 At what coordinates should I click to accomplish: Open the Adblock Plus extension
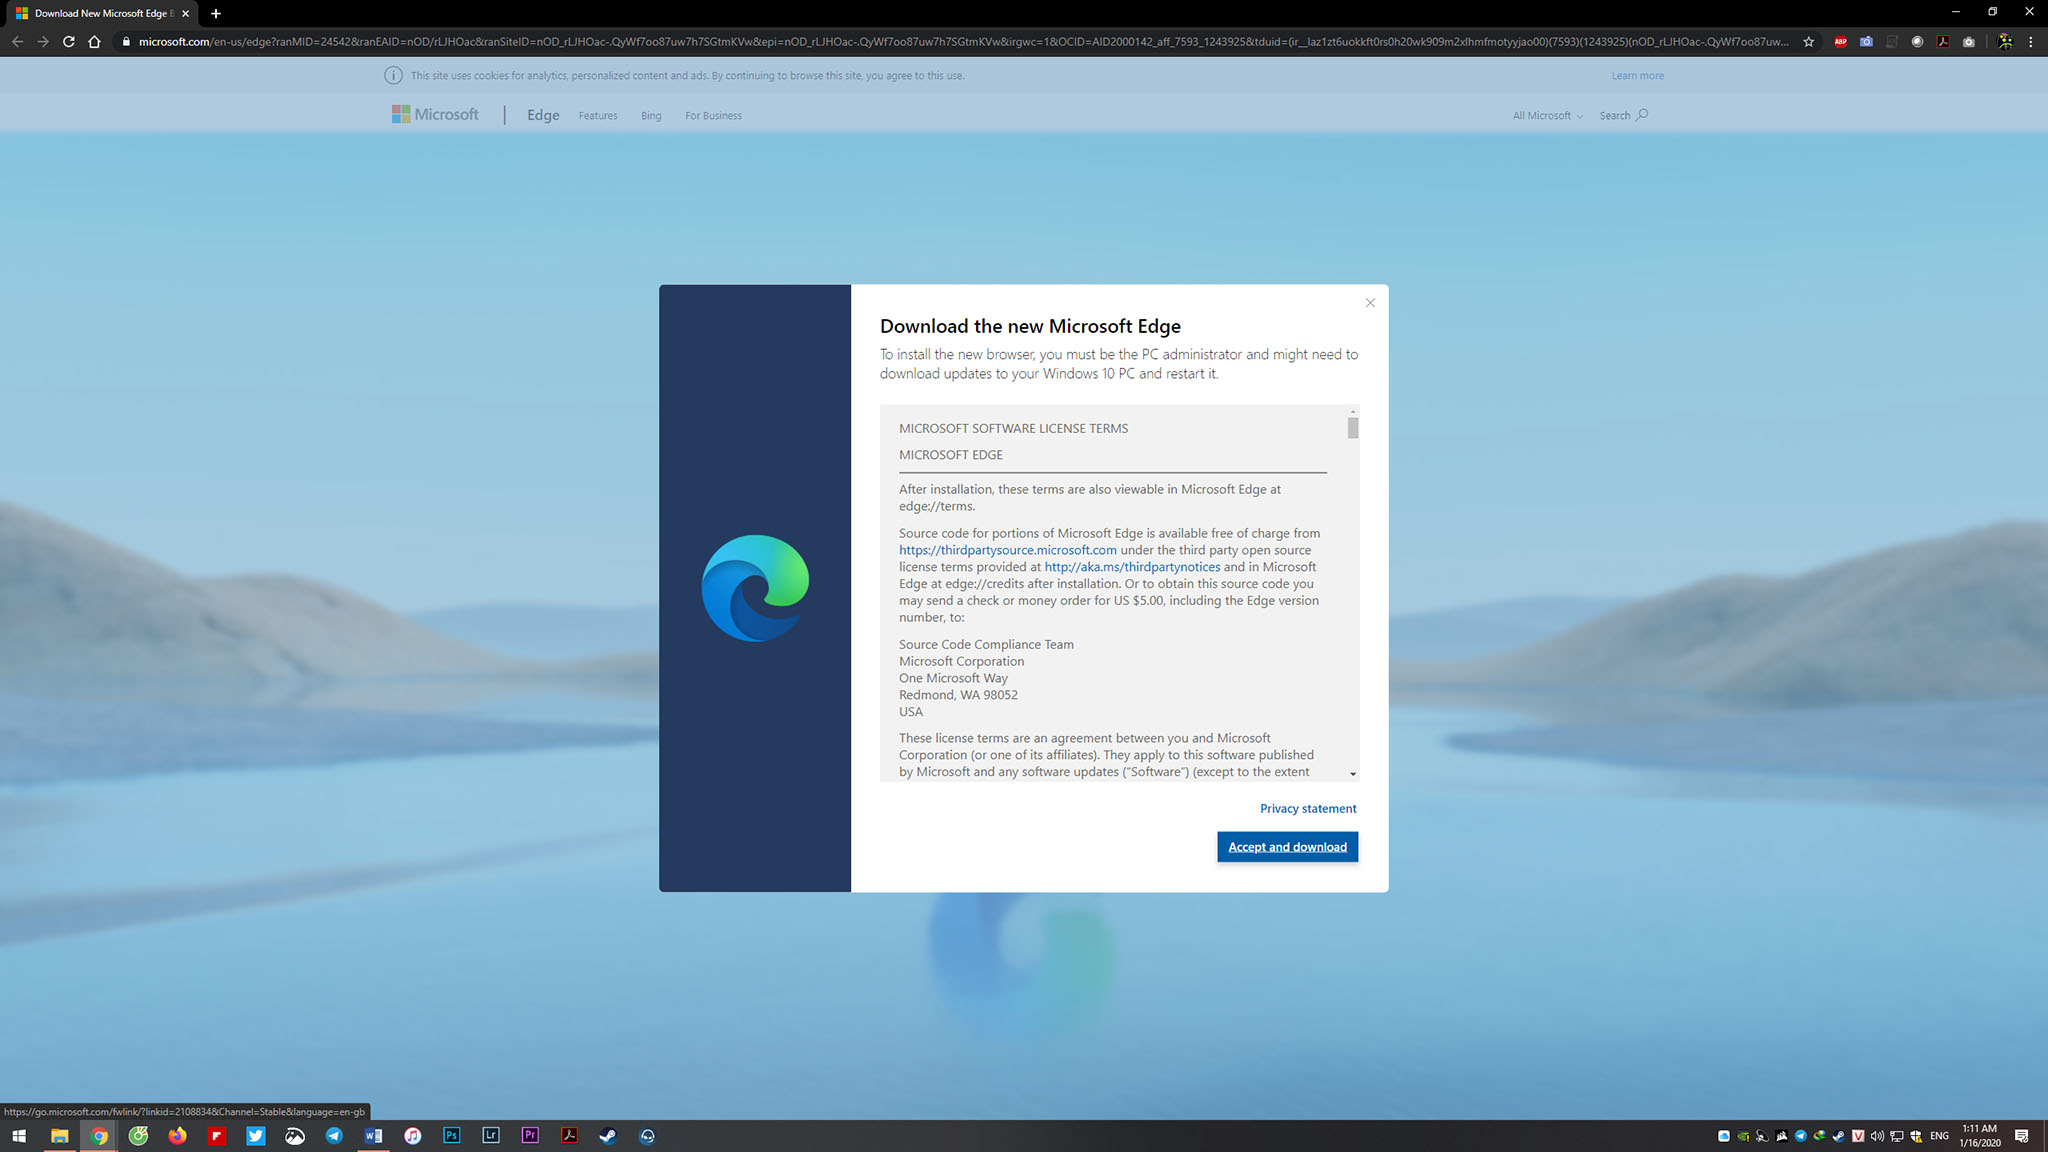(x=1840, y=42)
